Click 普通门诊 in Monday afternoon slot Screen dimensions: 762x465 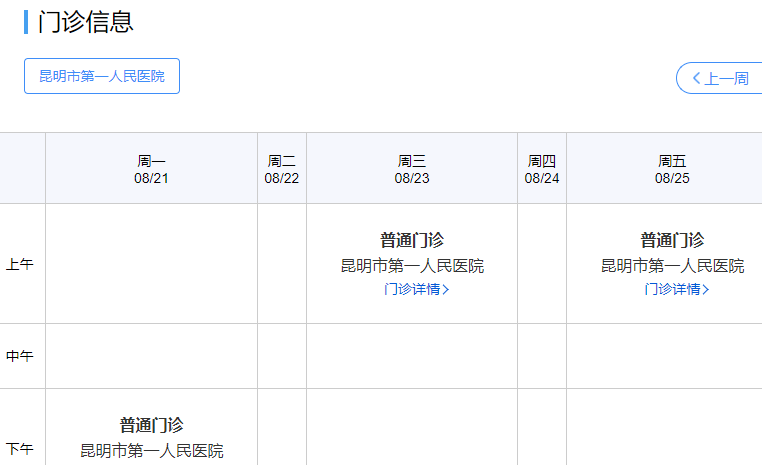(x=152, y=425)
